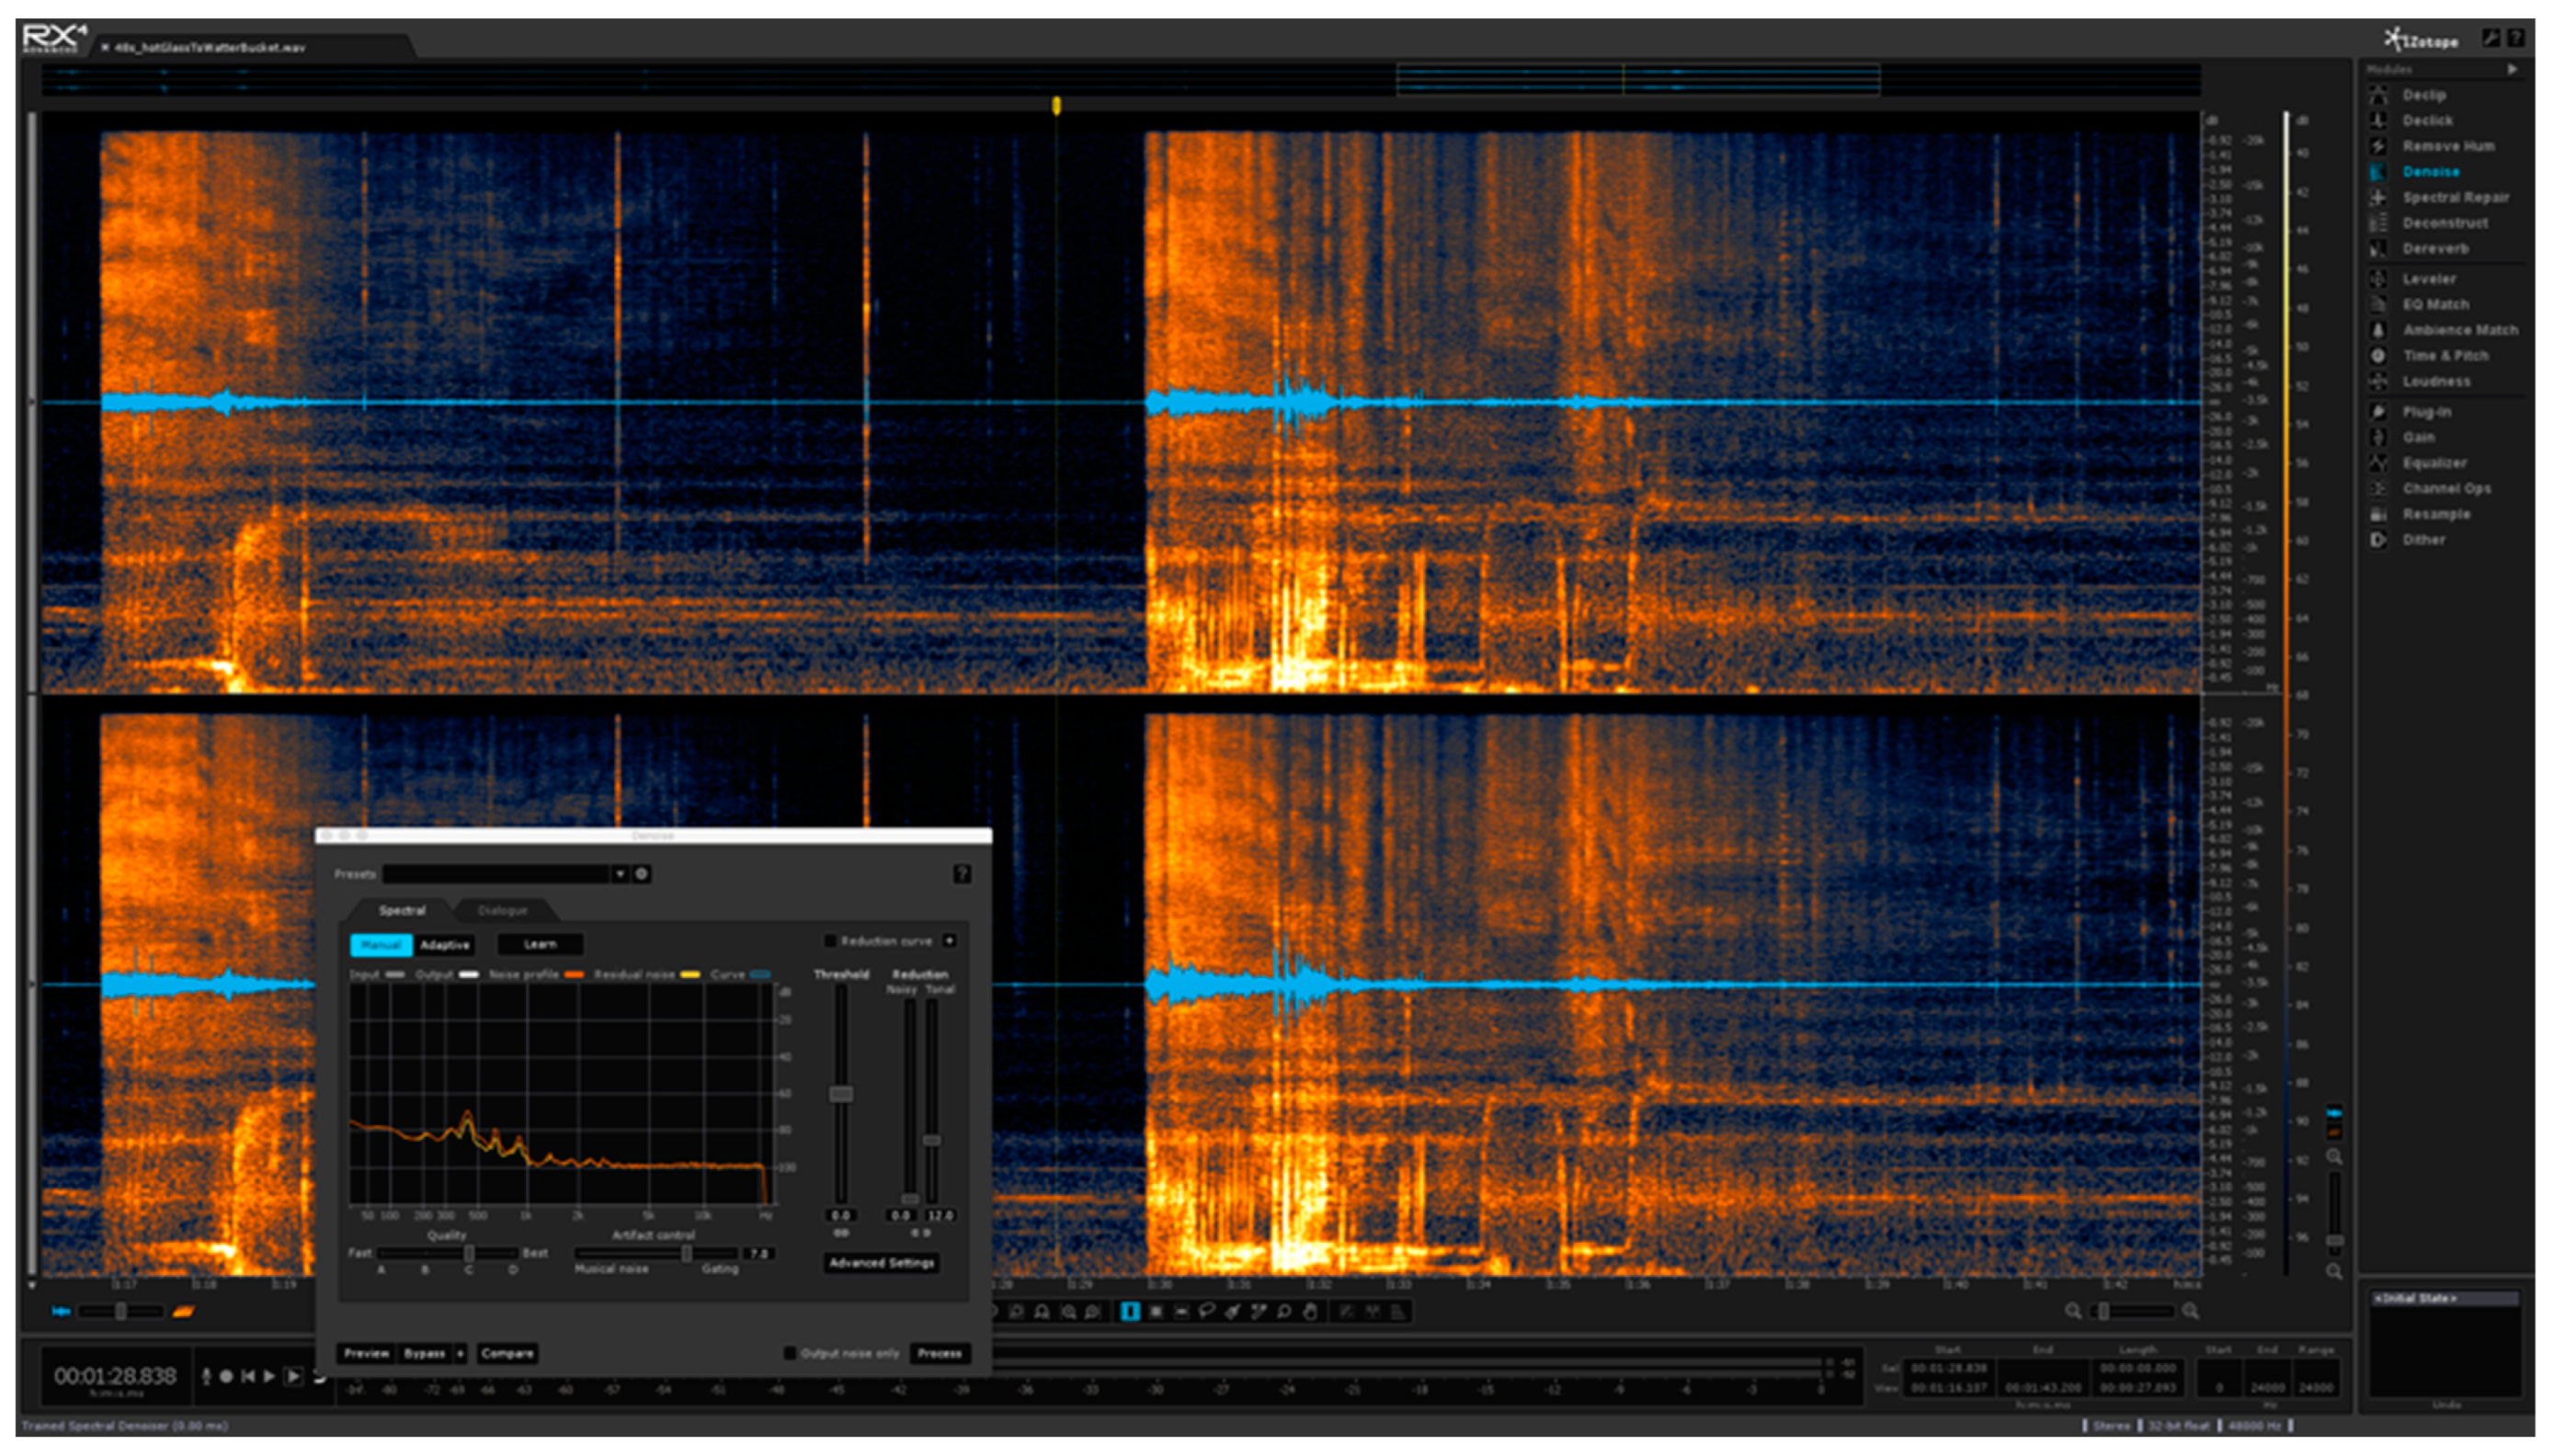Activate the grab hand tool
Viewport: 2552px width, 1456px height.
tap(1310, 1312)
